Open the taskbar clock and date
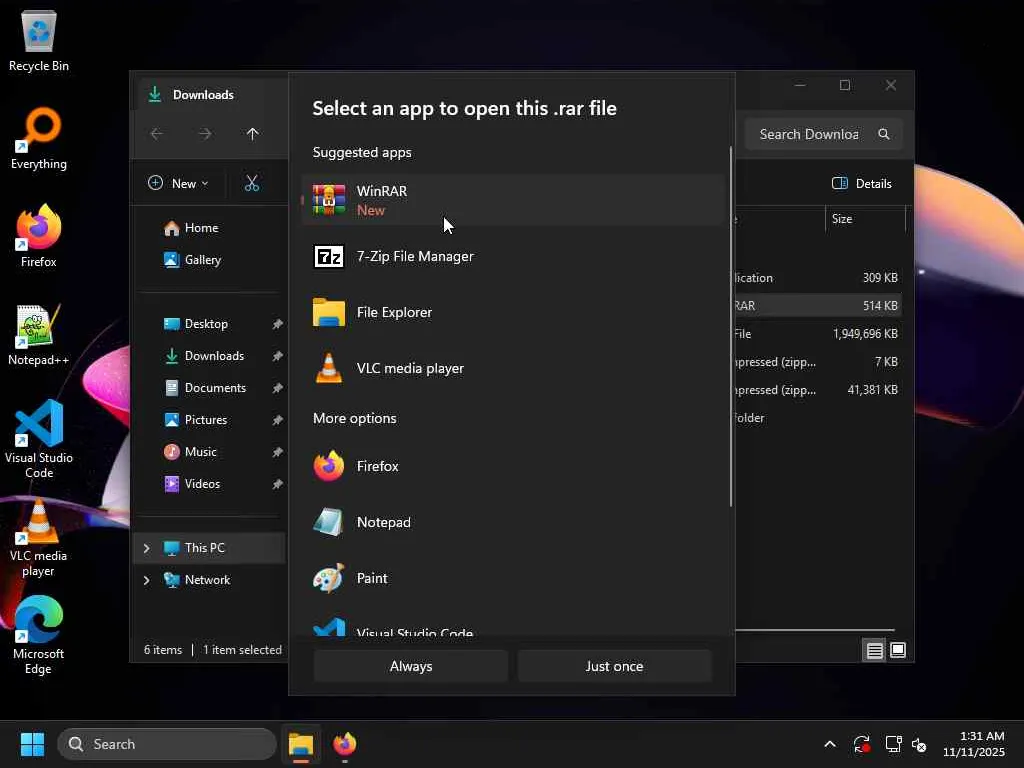Viewport: 1024px width, 768px height. click(974, 744)
